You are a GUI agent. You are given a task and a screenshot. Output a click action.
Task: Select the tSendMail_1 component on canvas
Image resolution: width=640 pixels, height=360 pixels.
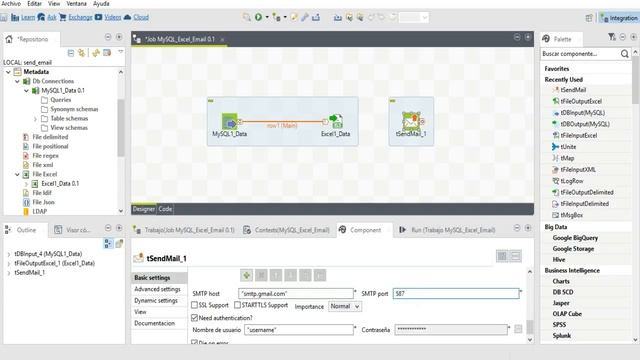click(411, 121)
